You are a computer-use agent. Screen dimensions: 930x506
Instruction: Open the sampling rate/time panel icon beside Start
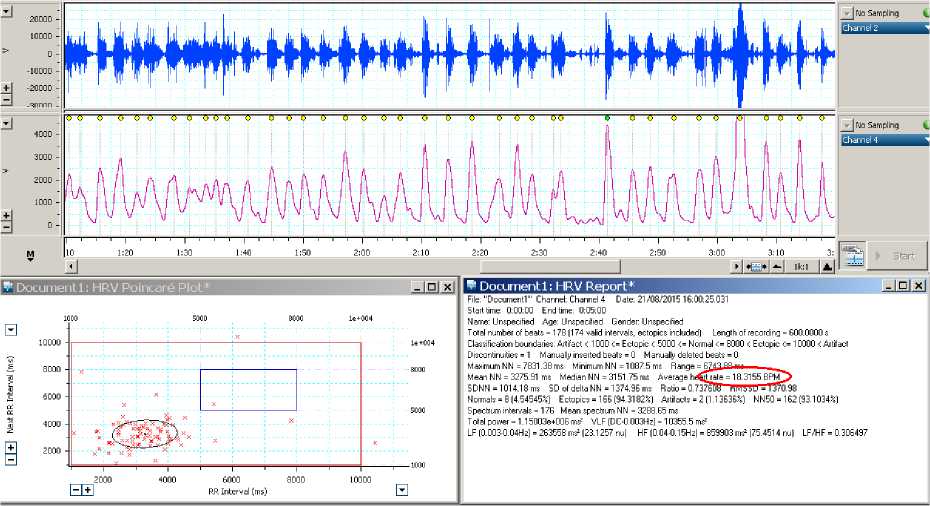point(852,255)
